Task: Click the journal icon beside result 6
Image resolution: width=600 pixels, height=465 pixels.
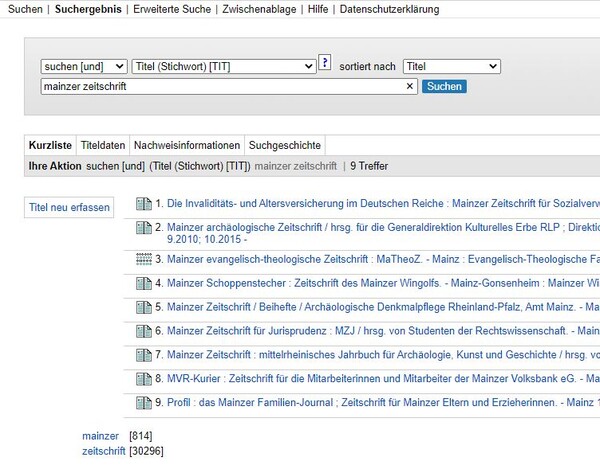Action: 144,331
